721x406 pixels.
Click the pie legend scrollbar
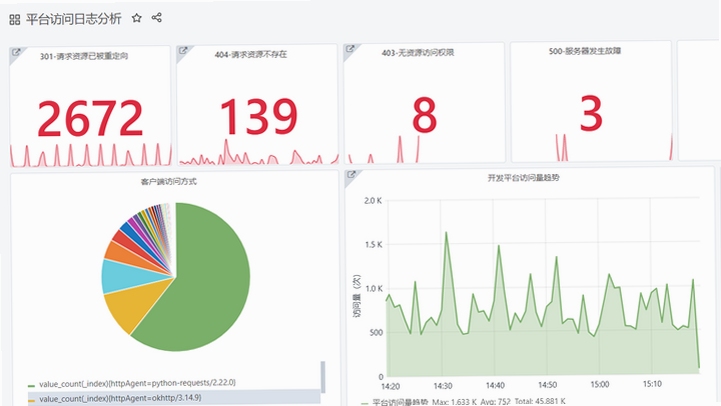coord(323,377)
